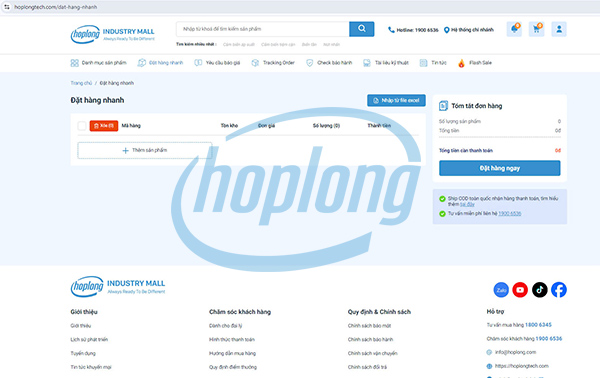Viewport: 600px width, 378px height.
Task: Click the plus icon in Thêm sản phẩm
Action: click(x=125, y=150)
